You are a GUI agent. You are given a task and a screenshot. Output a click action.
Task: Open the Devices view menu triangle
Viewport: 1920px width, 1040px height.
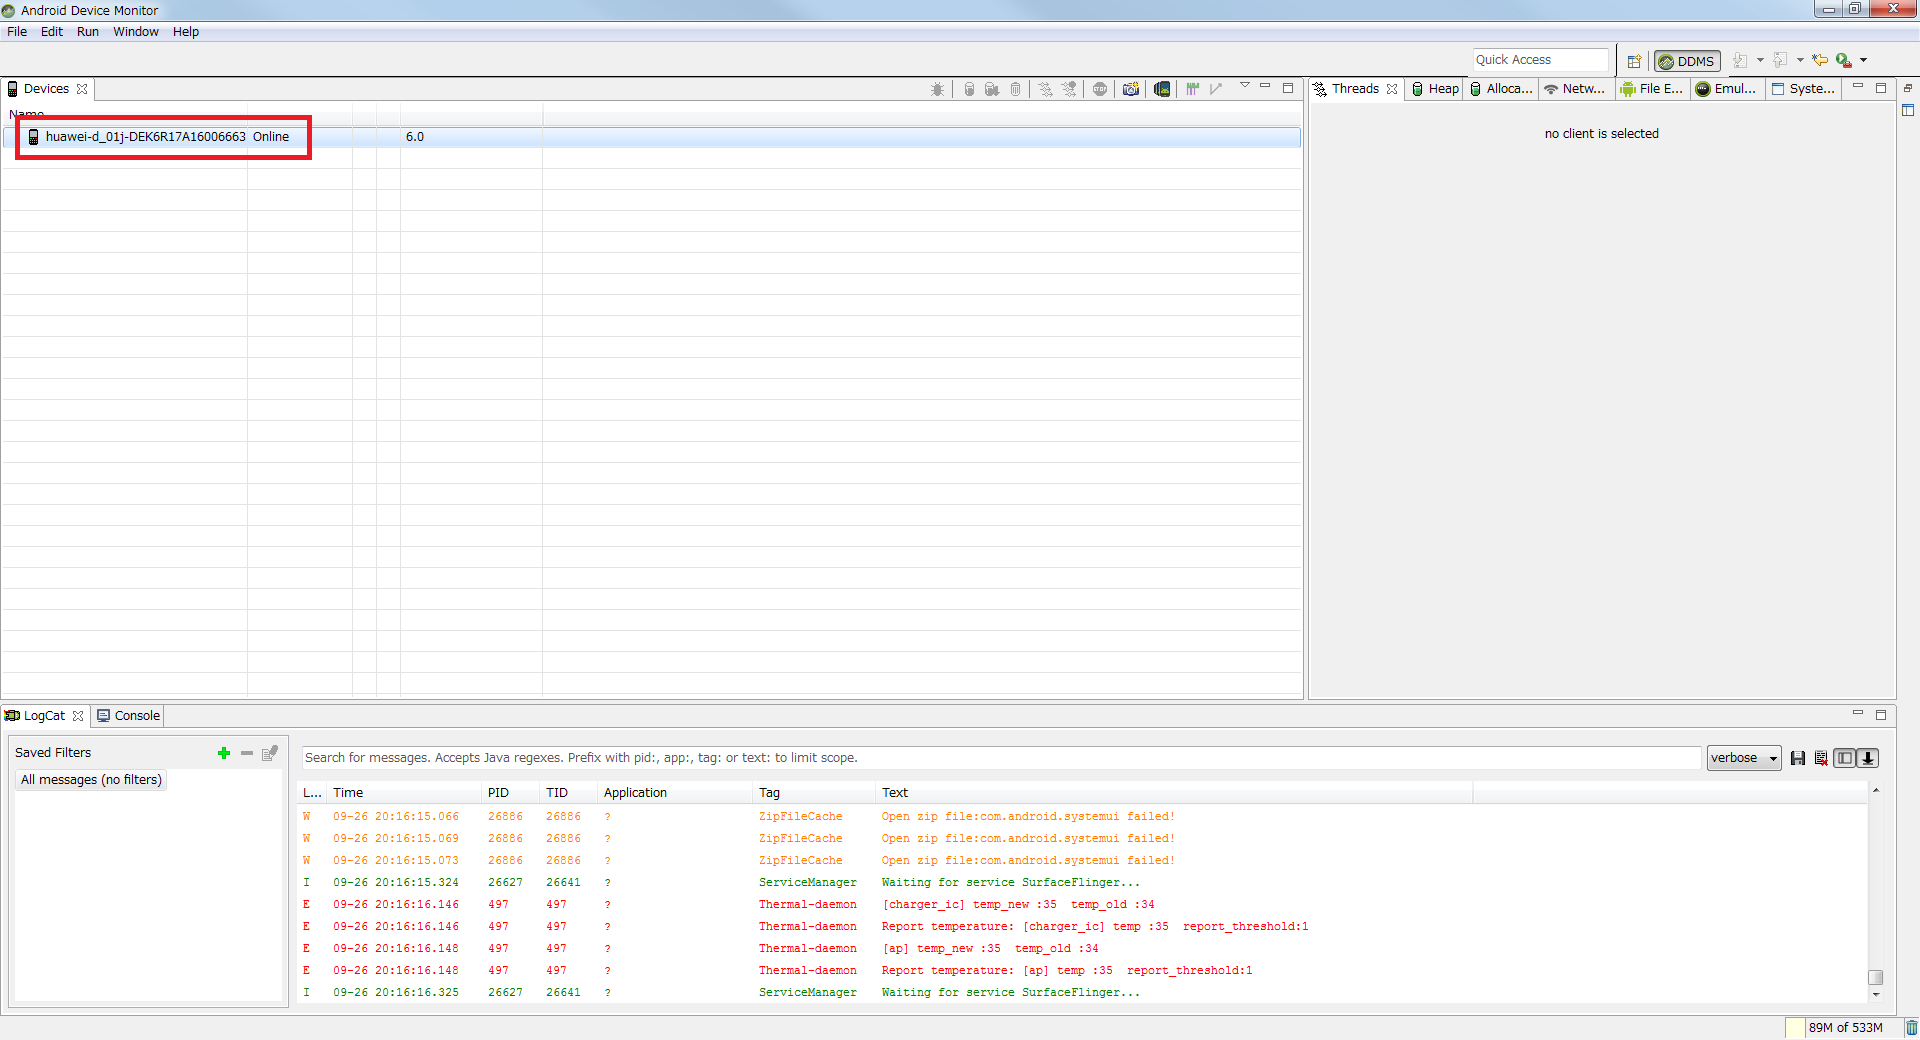(1245, 86)
